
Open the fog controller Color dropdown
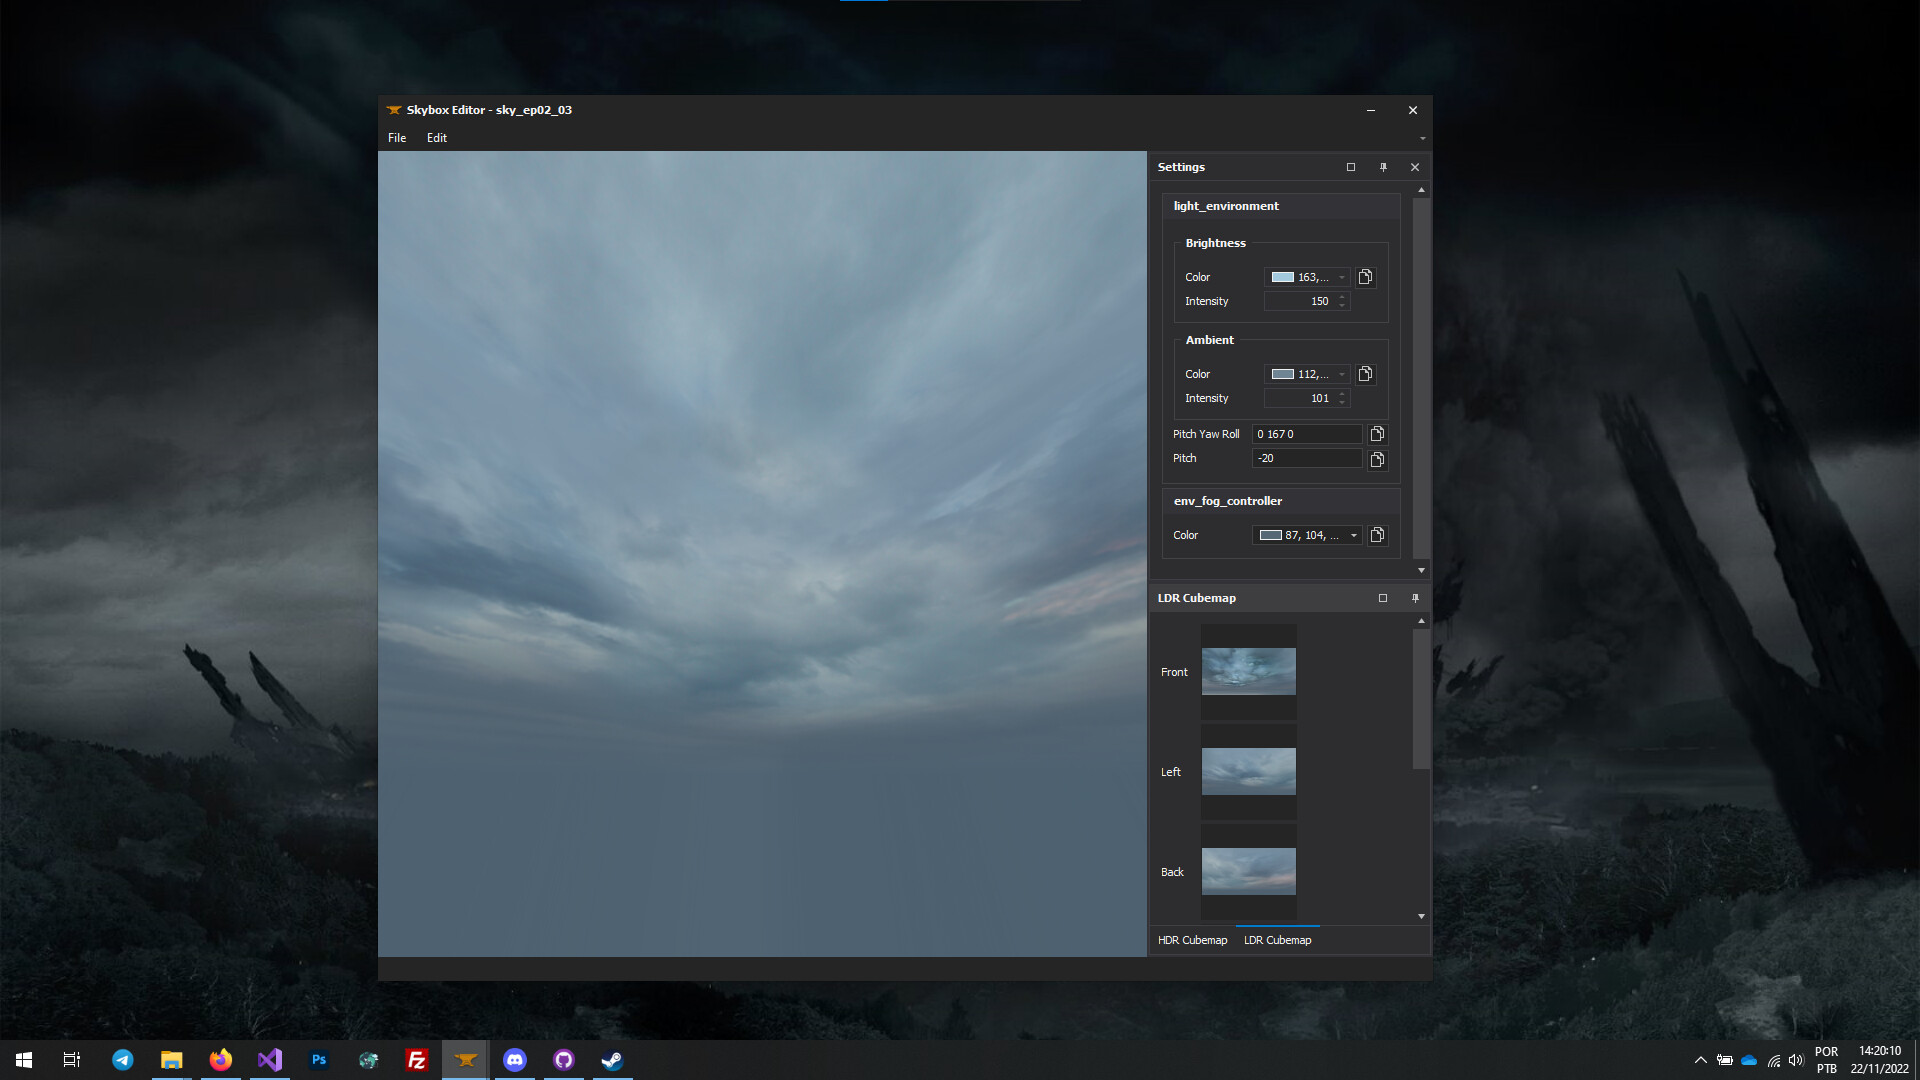click(1353, 535)
